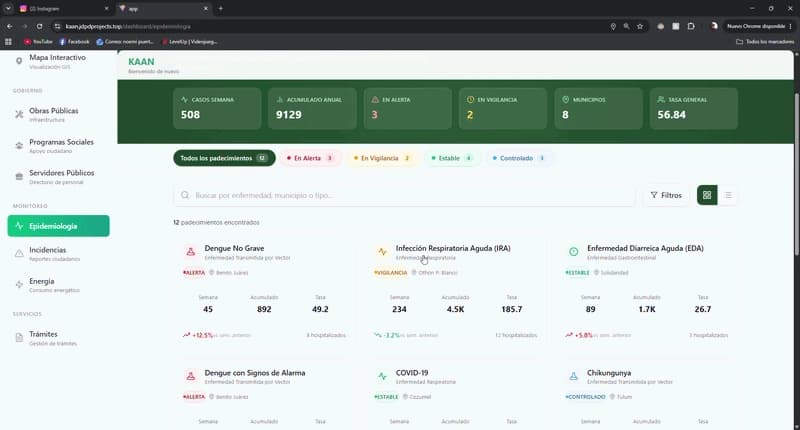Click the zoom magnifier icon in address bar

click(x=626, y=26)
